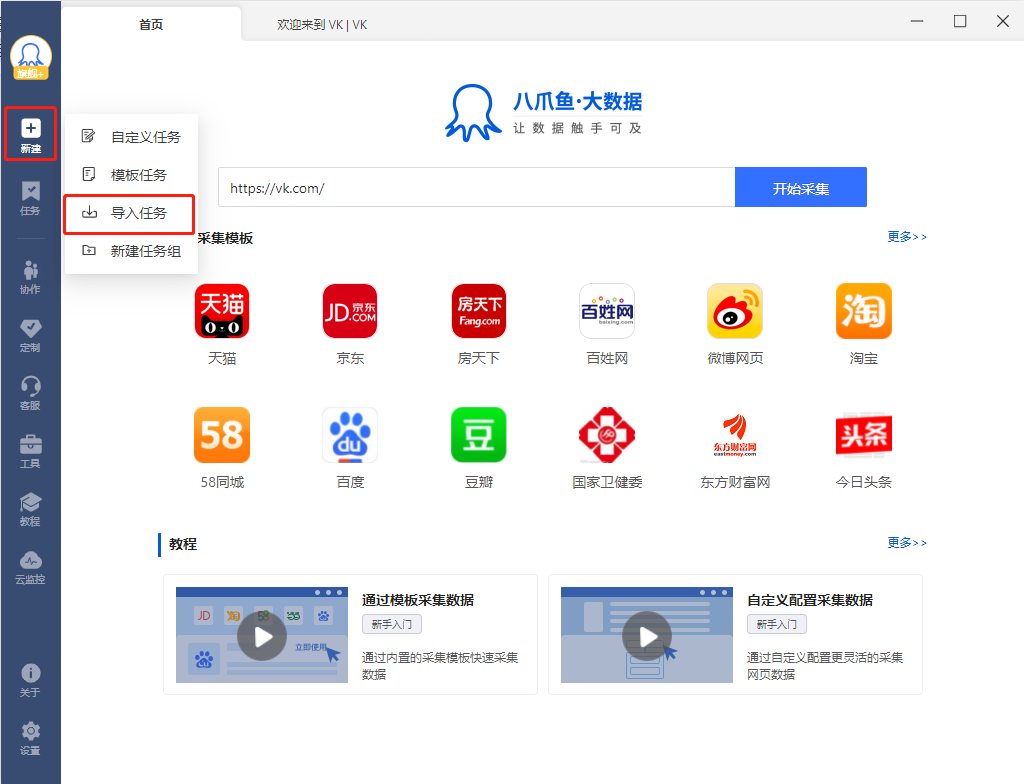Select the 国家卫健委 template icon
Viewport: 1024px width, 784px height.
pos(607,435)
